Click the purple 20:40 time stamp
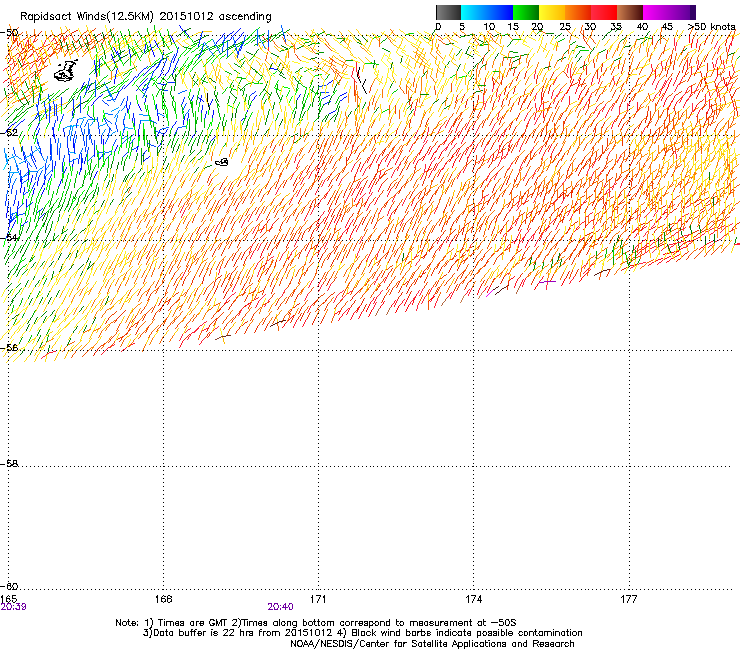This screenshot has width=740, height=650. 280,607
